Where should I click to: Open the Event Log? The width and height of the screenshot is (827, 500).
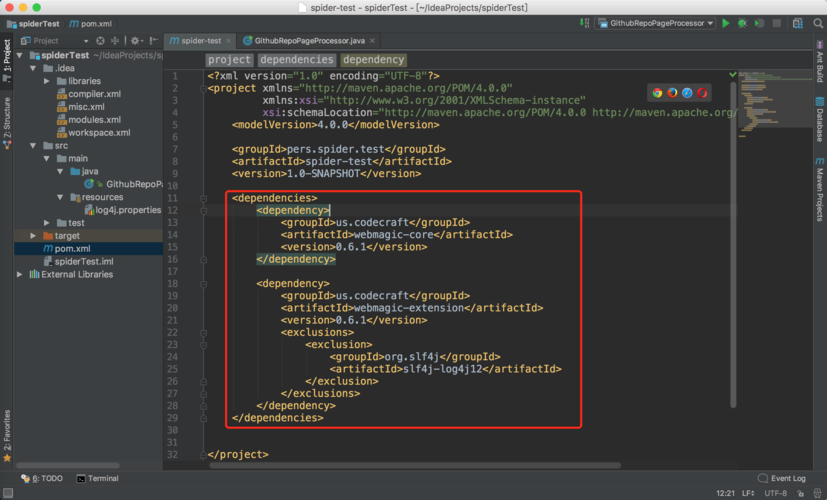782,478
